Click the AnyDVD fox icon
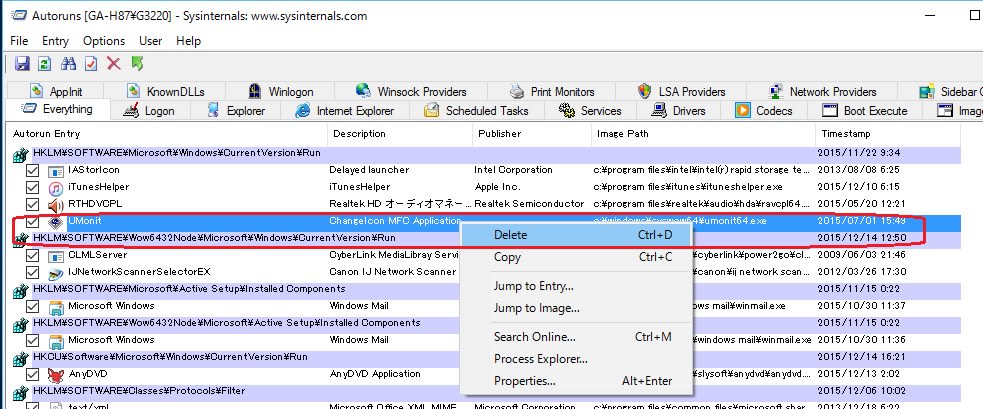 (56, 374)
